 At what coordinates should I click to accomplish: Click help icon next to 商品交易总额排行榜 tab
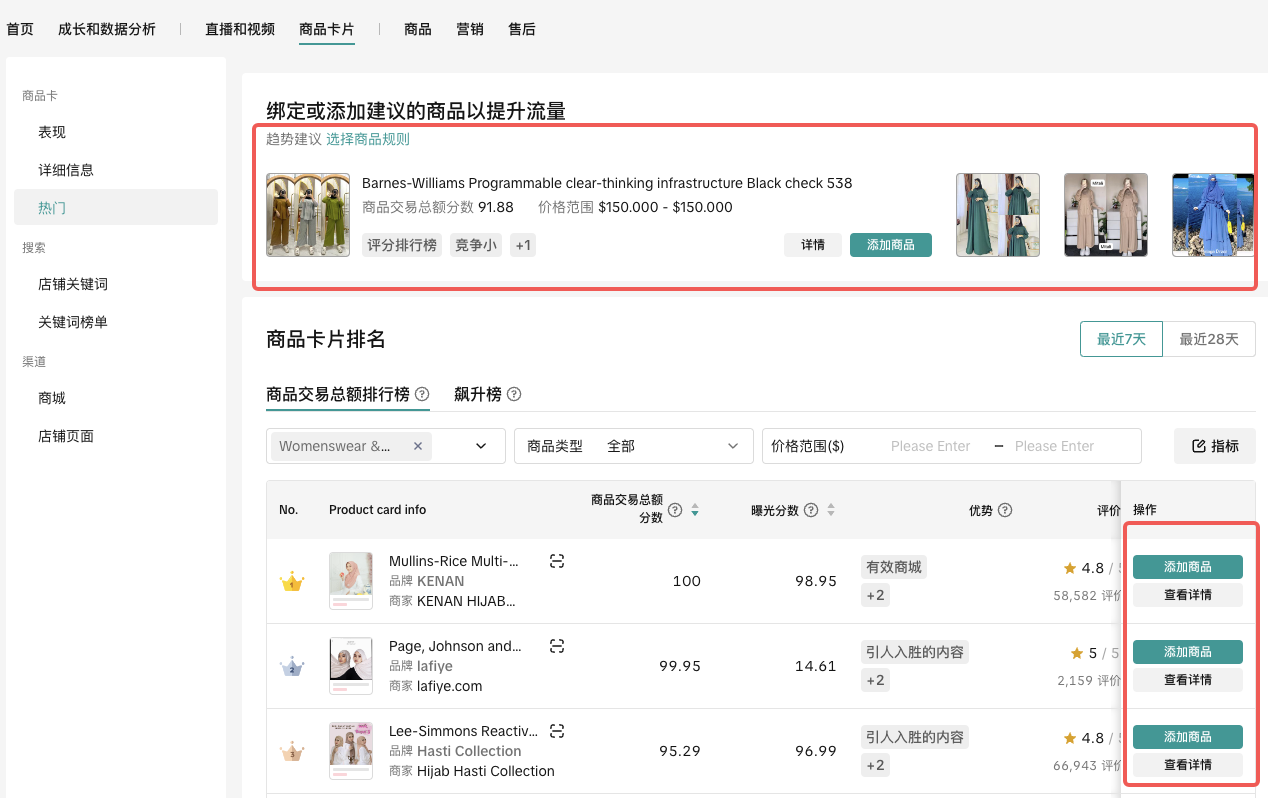click(422, 394)
